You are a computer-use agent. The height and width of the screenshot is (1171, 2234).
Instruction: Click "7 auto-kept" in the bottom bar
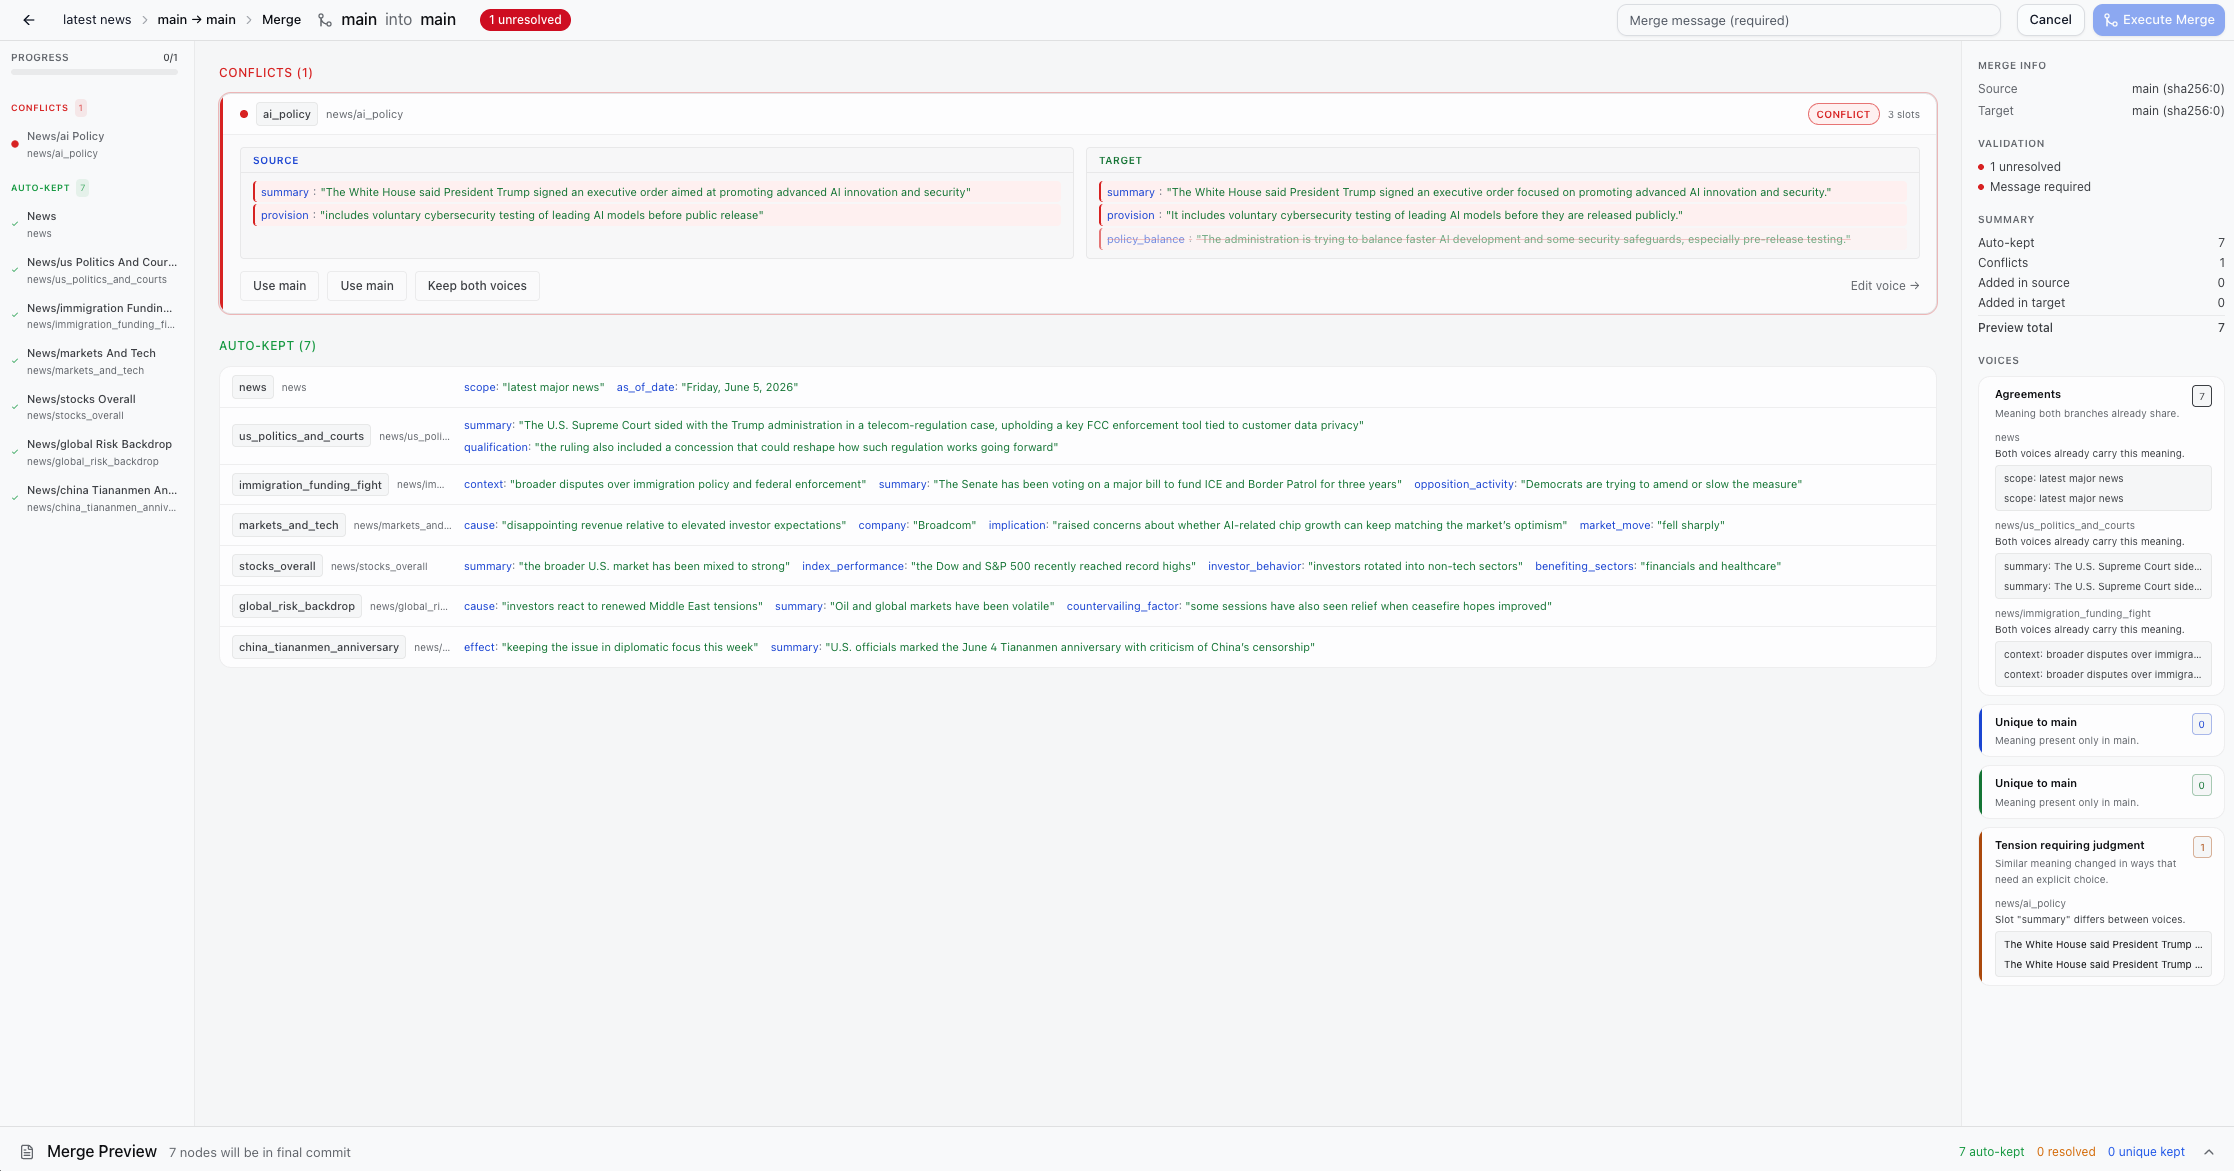pyautogui.click(x=1991, y=1152)
